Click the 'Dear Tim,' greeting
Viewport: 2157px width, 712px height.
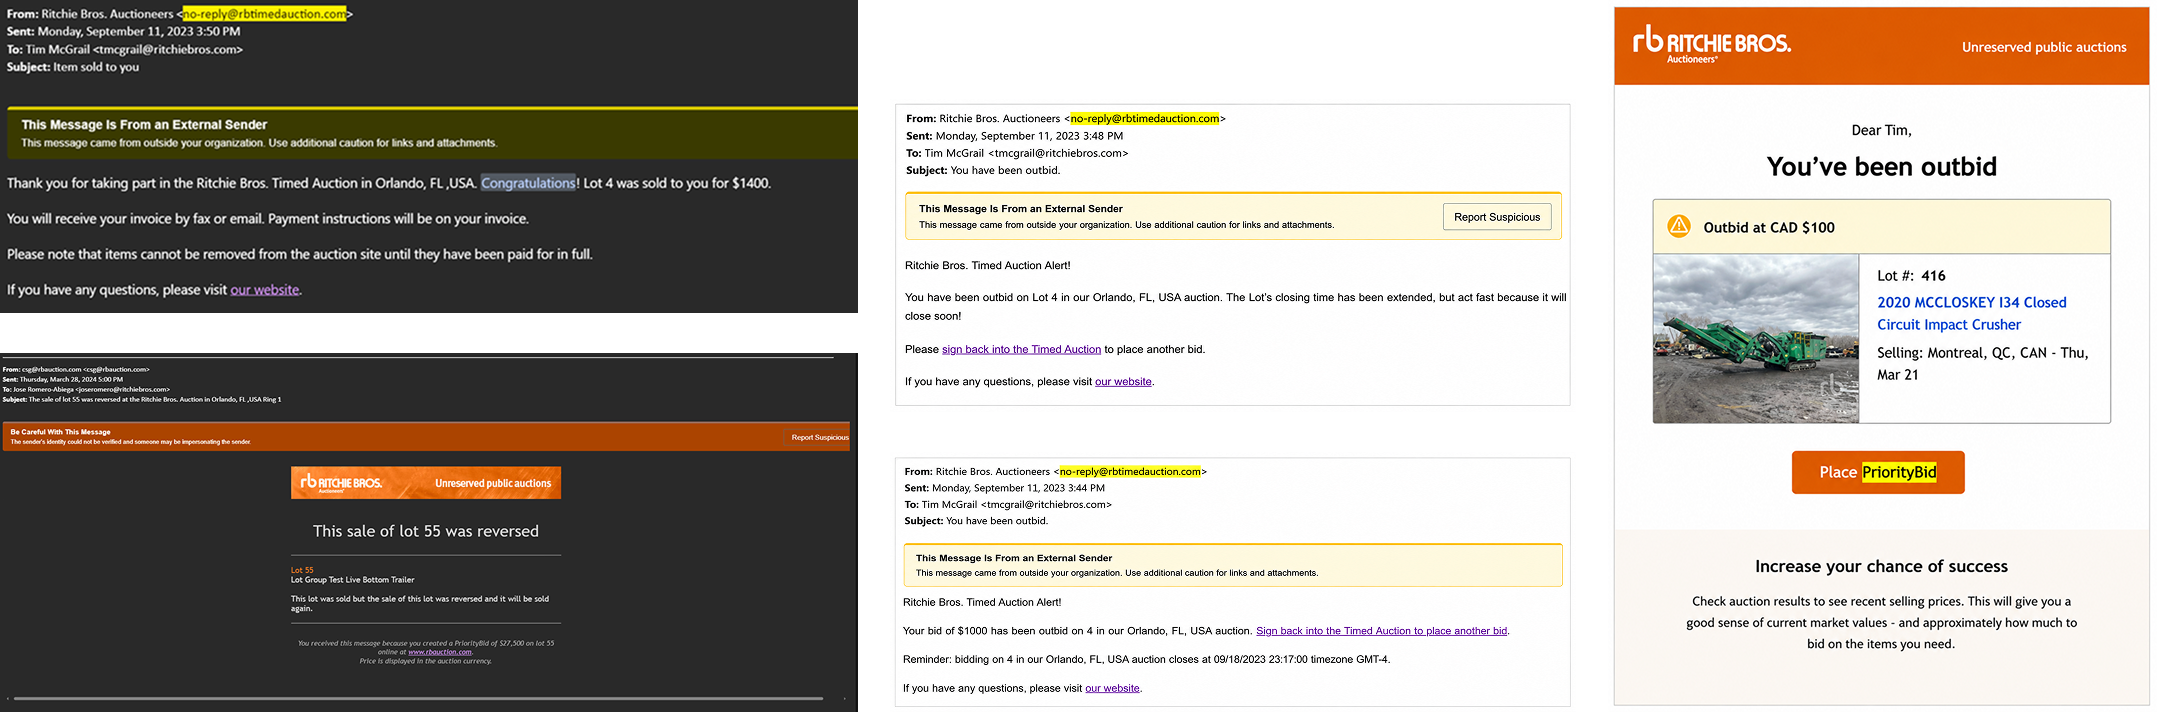(x=1881, y=130)
